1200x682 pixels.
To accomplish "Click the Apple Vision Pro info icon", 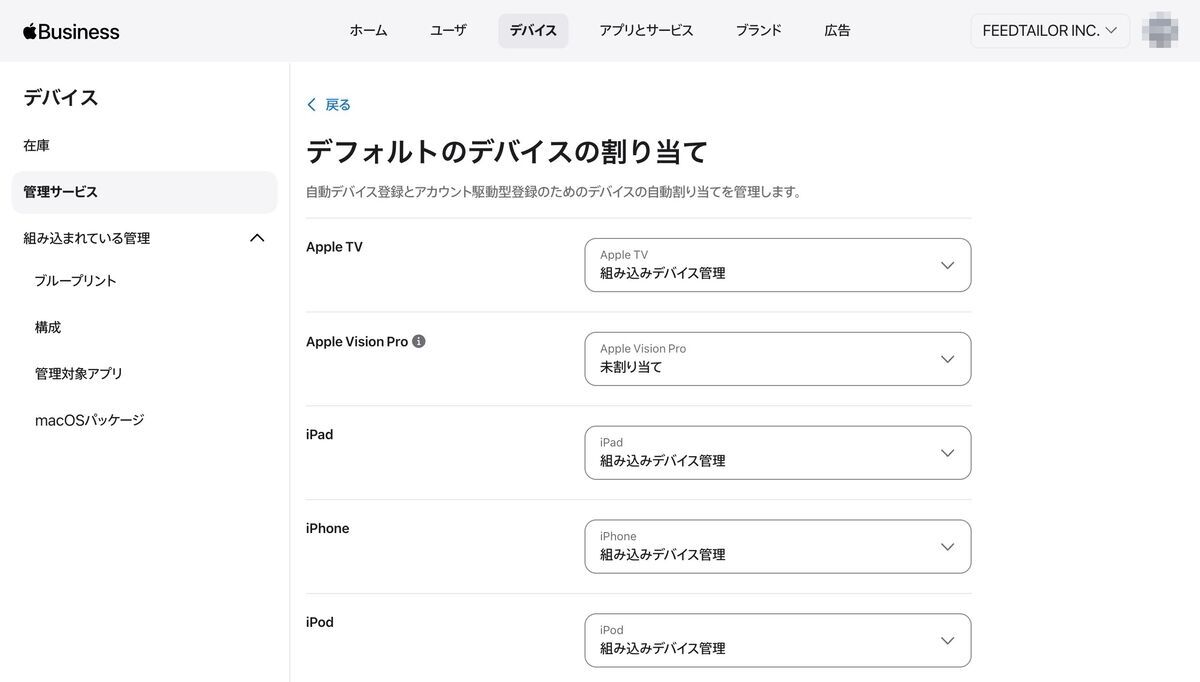I will (419, 341).
